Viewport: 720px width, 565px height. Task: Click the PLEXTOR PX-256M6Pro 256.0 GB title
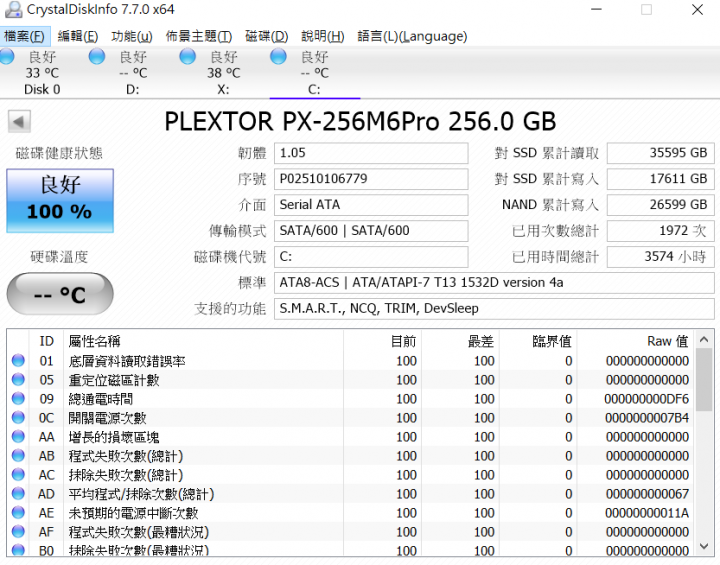[x=360, y=122]
